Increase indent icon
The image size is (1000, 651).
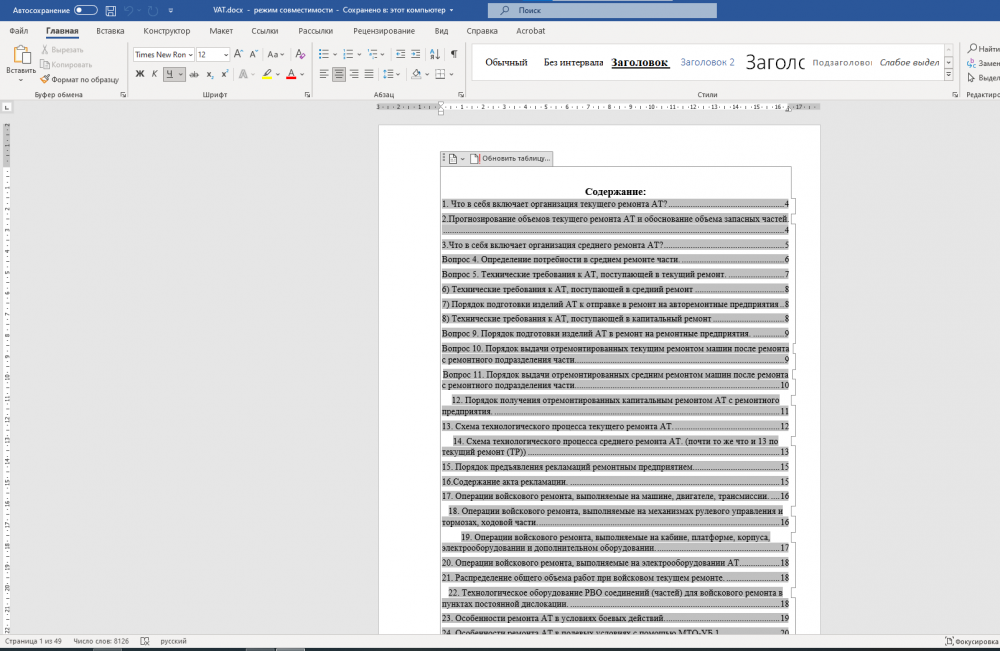tap(416, 54)
